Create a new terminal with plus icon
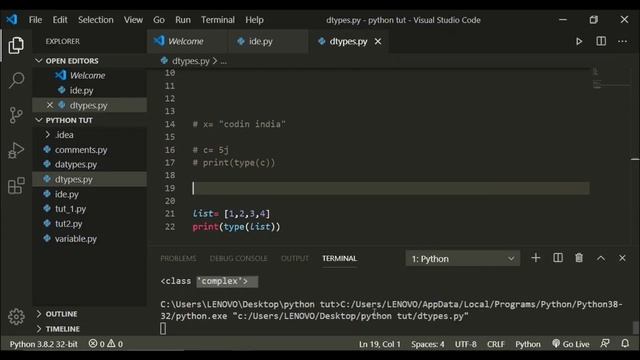The width and height of the screenshot is (640, 360). (x=536, y=258)
